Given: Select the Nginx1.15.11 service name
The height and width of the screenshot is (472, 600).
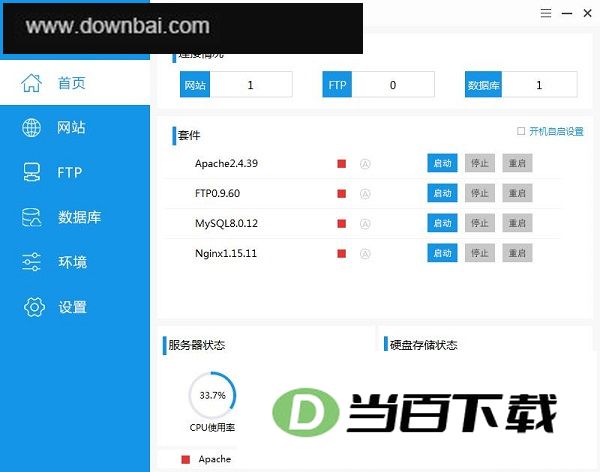Looking at the screenshot, I should 226,253.
